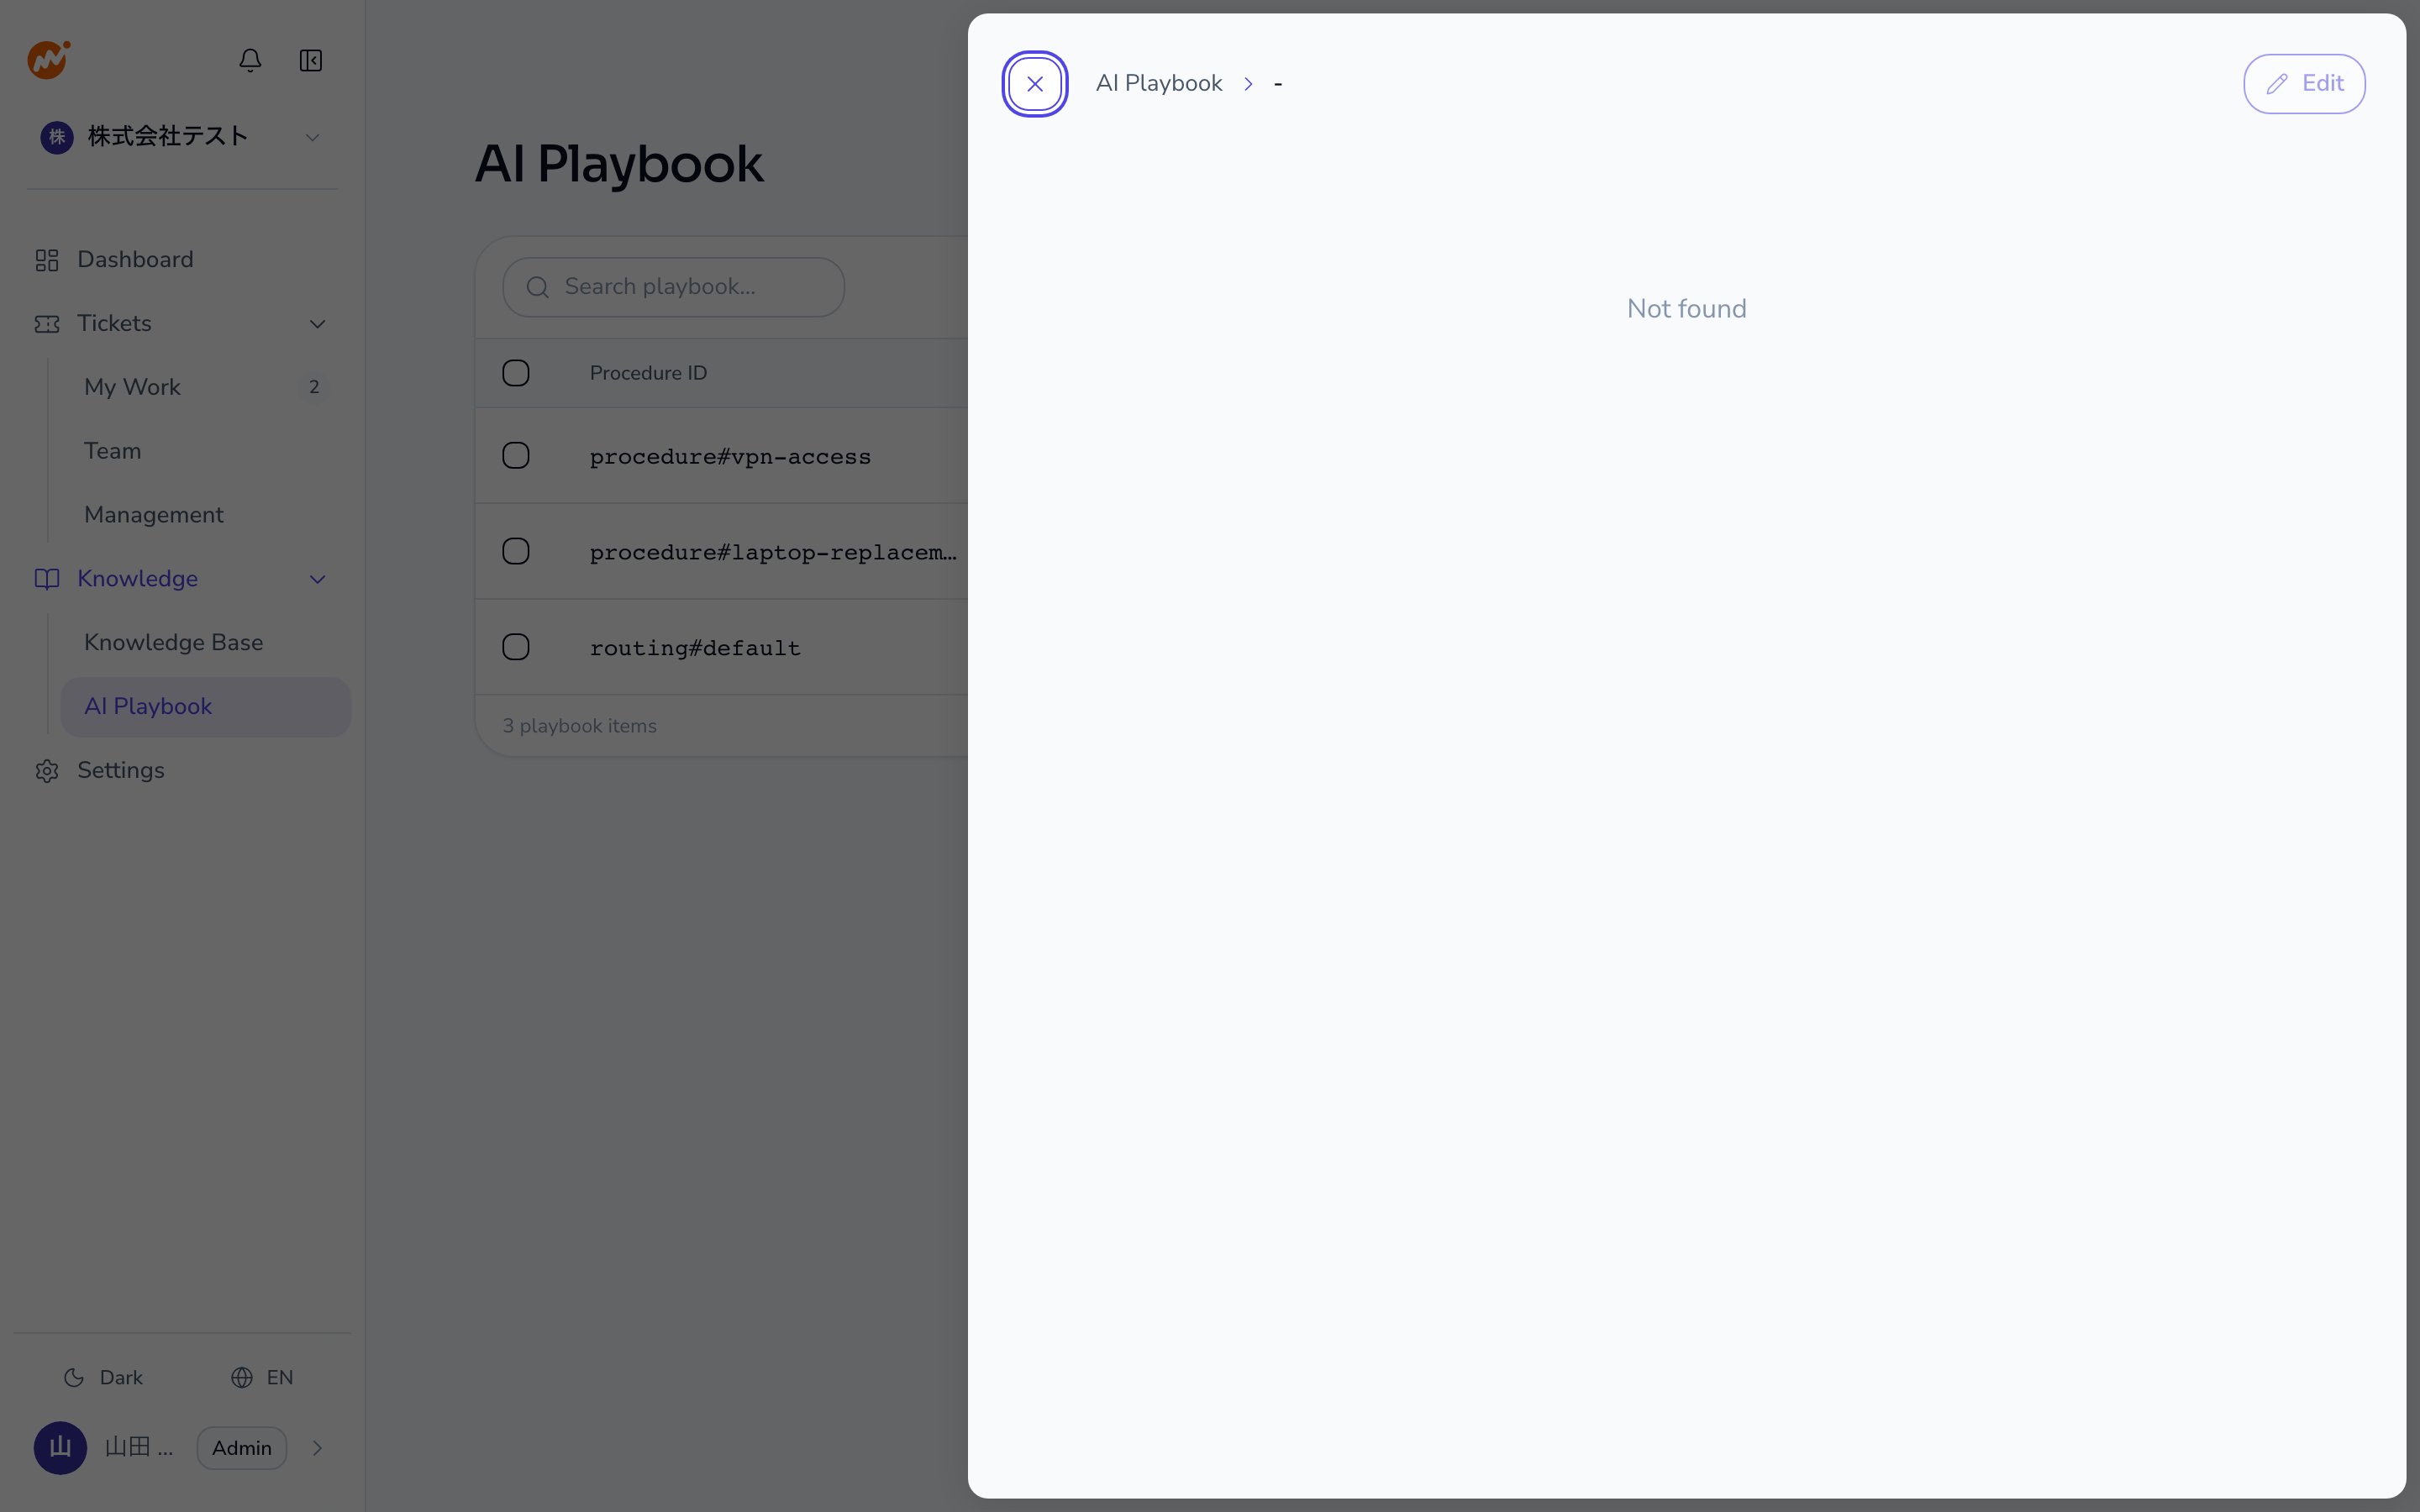Open Team tickets
This screenshot has width=2420, height=1512.
tap(205, 451)
